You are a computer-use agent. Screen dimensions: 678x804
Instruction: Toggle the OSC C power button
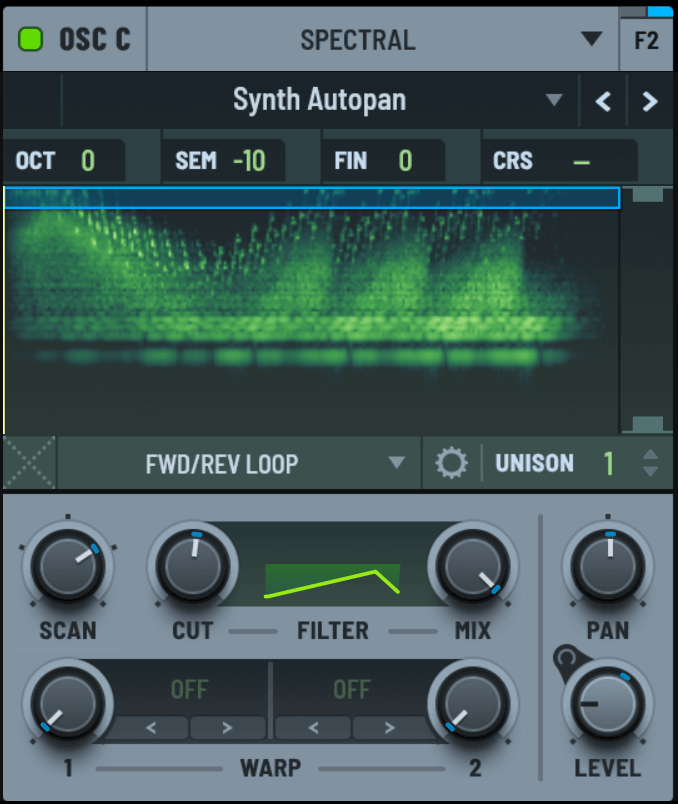(x=33, y=40)
